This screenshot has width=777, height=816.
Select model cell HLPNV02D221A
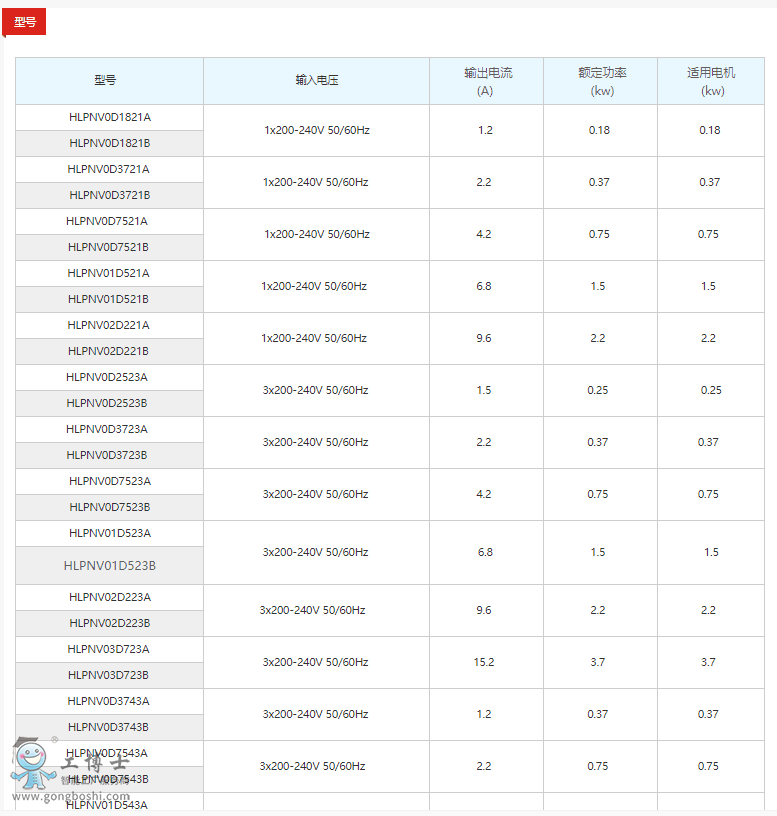(x=108, y=325)
